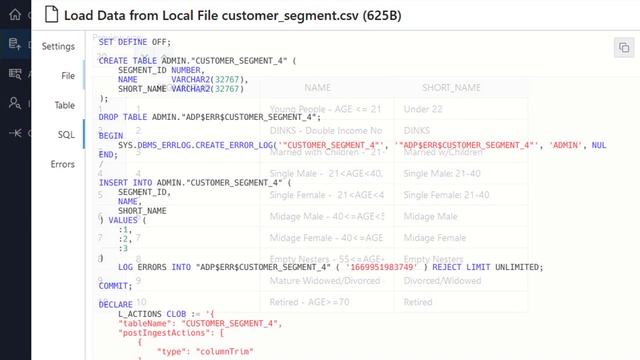Click the SHORT_NAME VARCHAR2 column definition

181,89
